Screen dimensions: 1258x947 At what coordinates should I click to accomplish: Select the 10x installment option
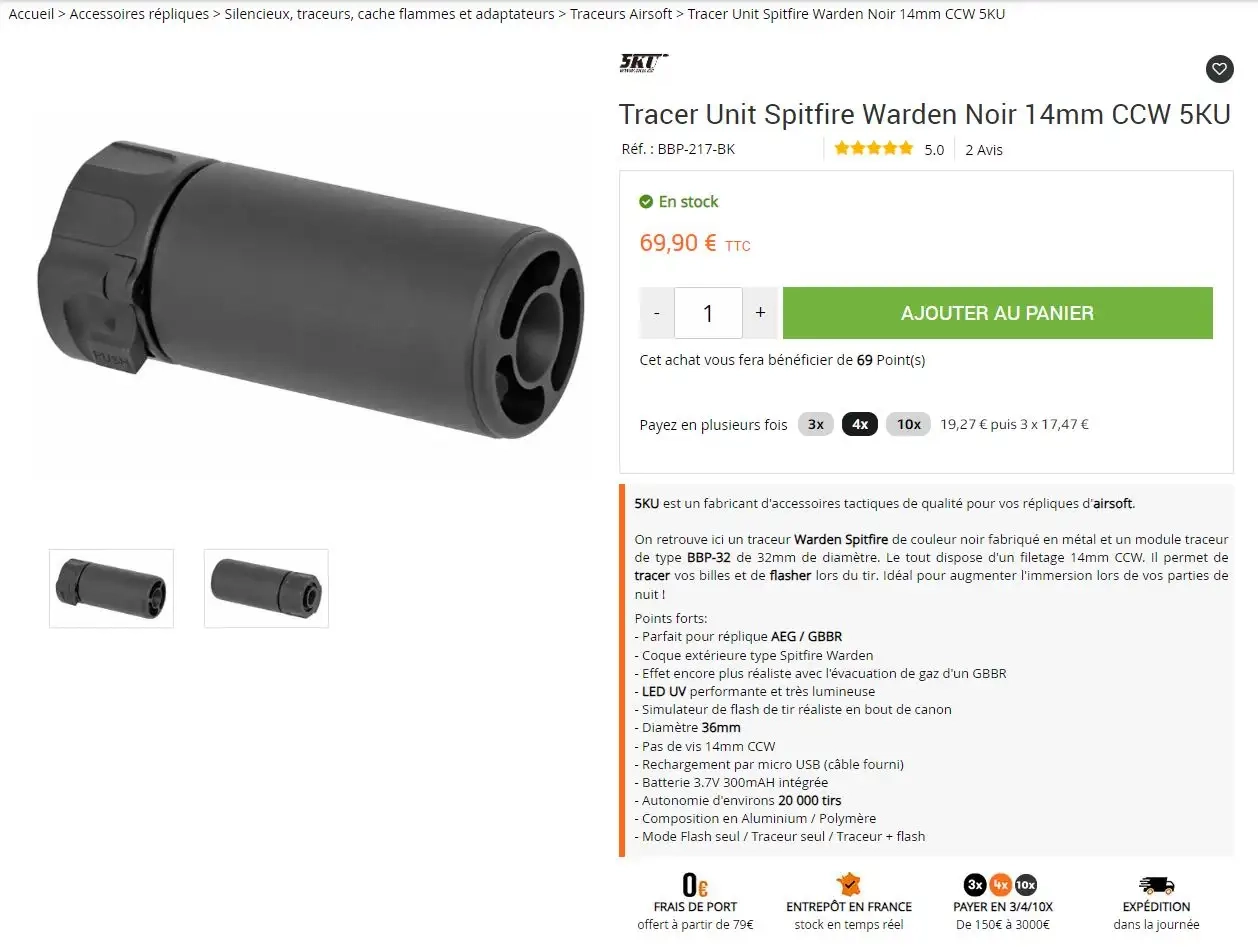(x=908, y=424)
